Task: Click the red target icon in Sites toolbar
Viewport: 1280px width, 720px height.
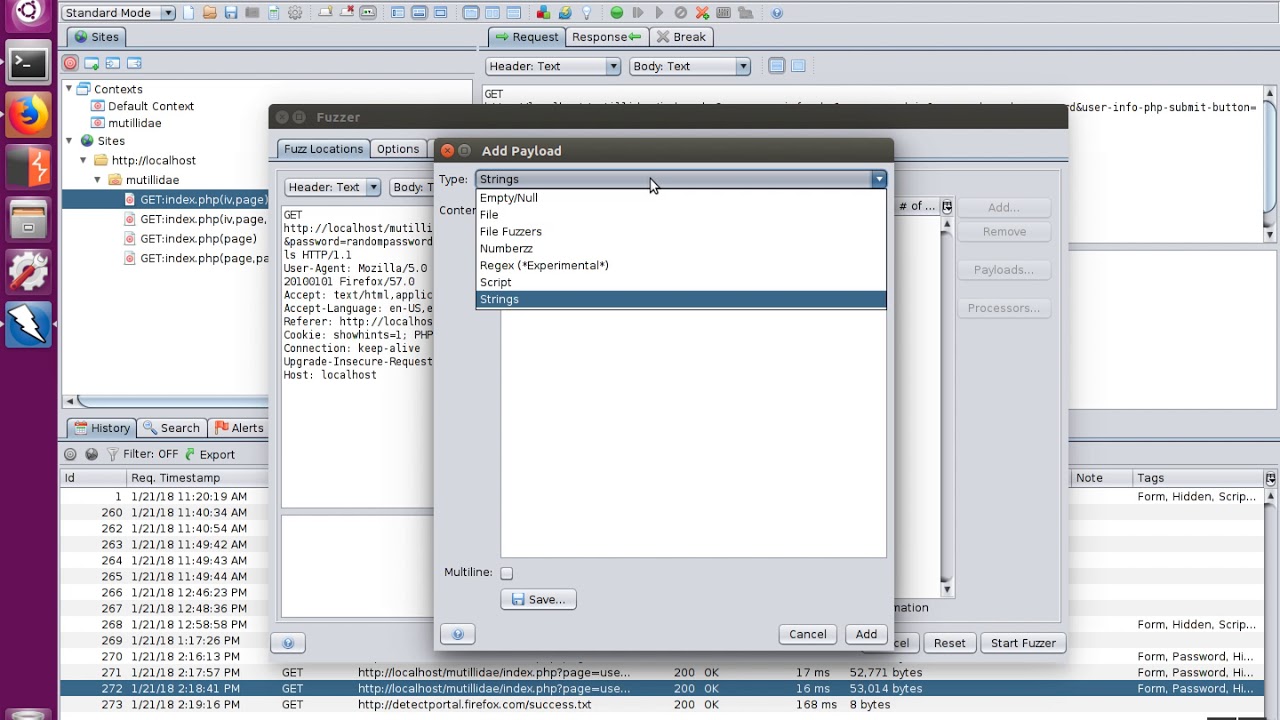Action: [70, 63]
